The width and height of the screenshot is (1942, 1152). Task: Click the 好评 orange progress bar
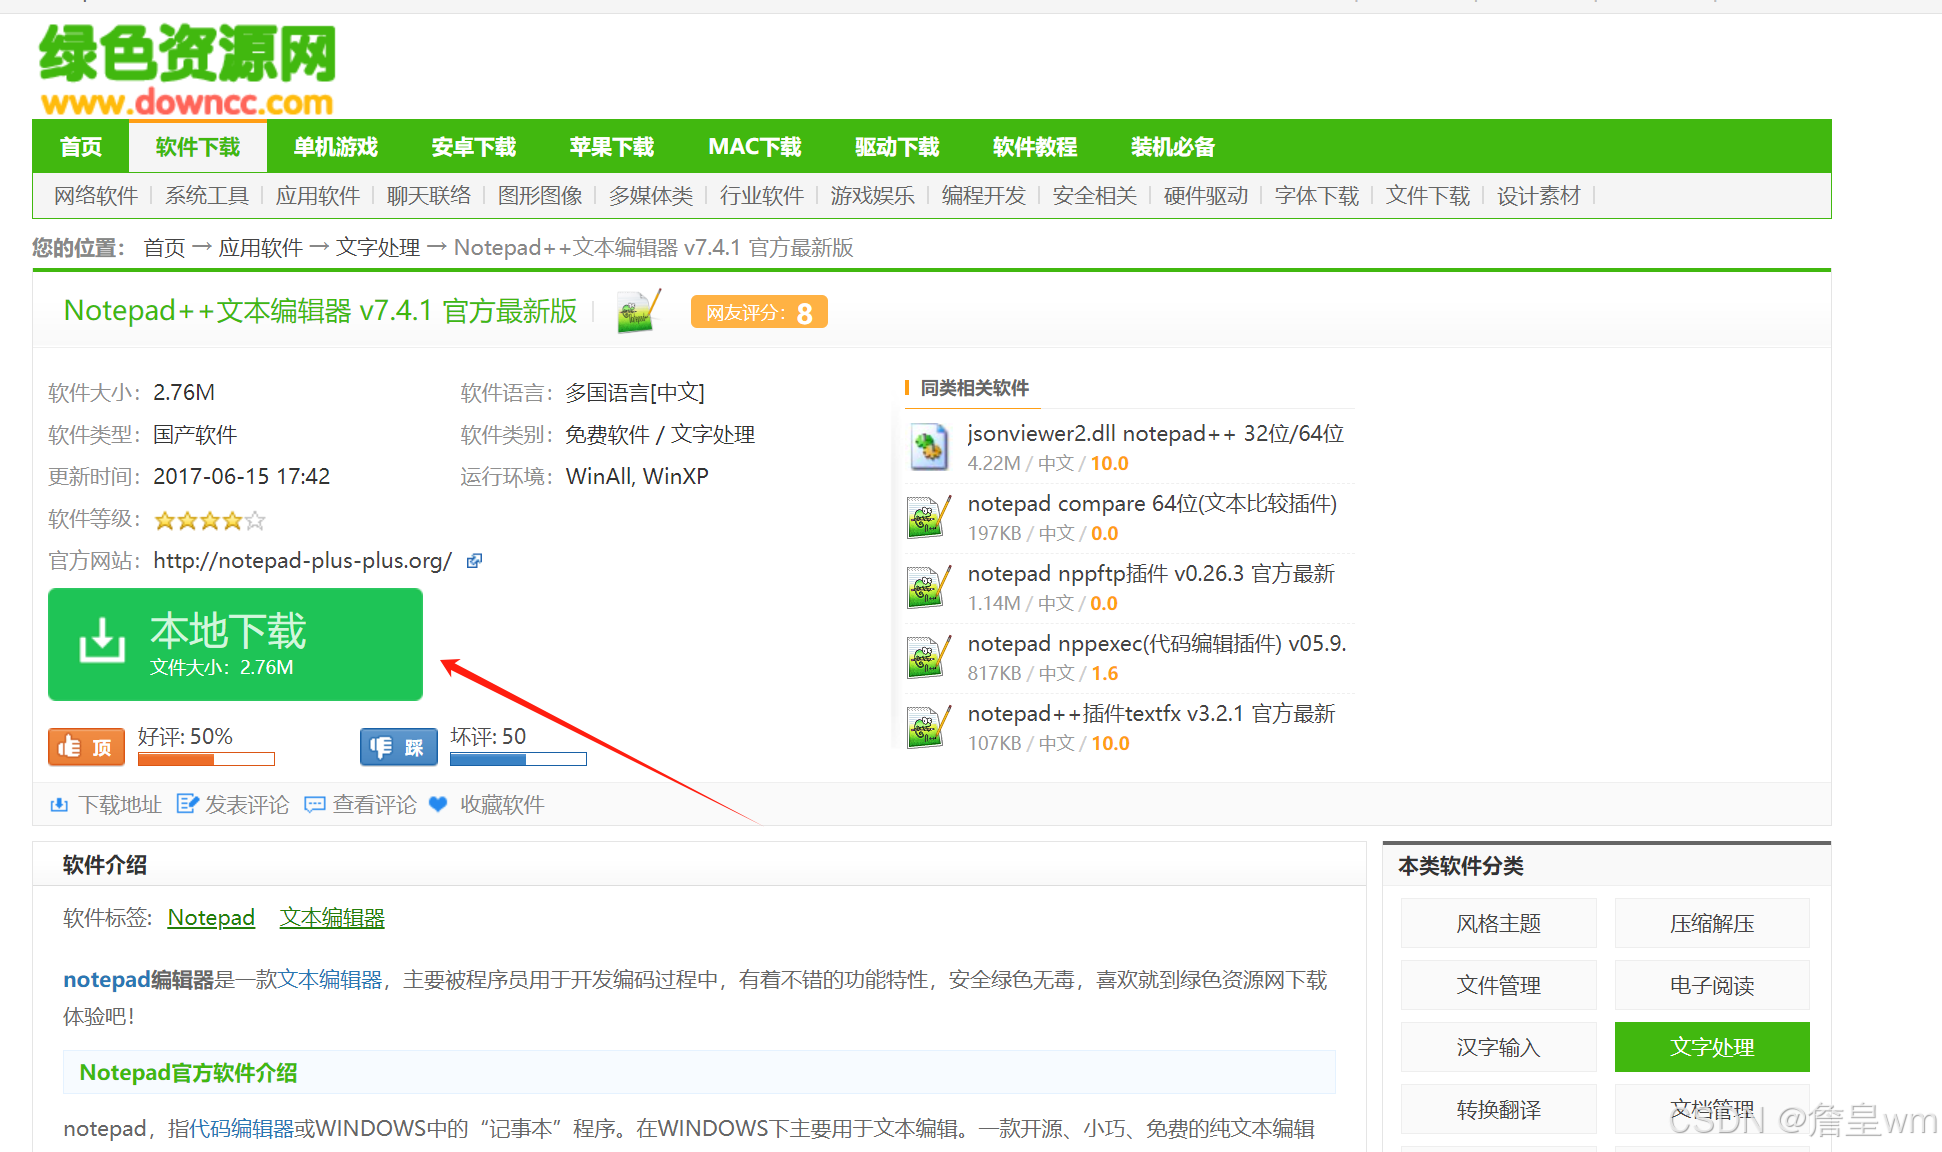pos(206,760)
